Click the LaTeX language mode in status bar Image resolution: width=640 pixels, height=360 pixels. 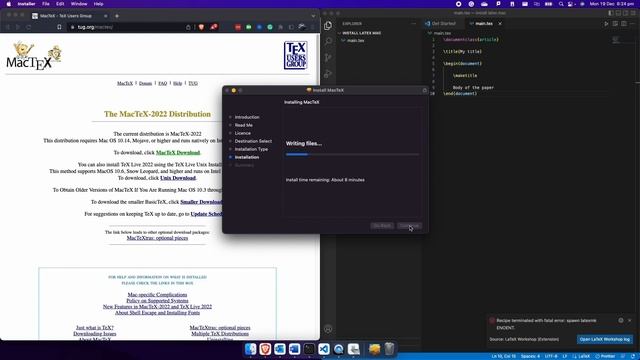584,356
